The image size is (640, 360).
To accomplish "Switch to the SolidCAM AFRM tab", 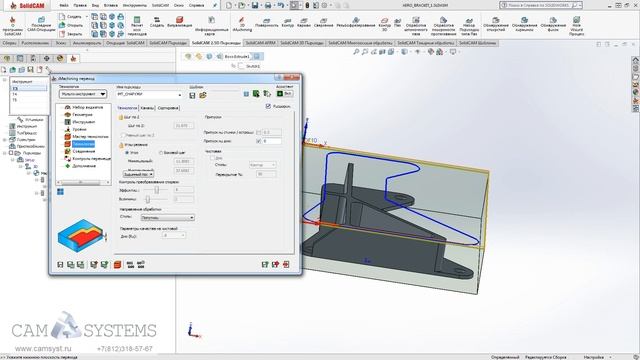I will [260, 43].
